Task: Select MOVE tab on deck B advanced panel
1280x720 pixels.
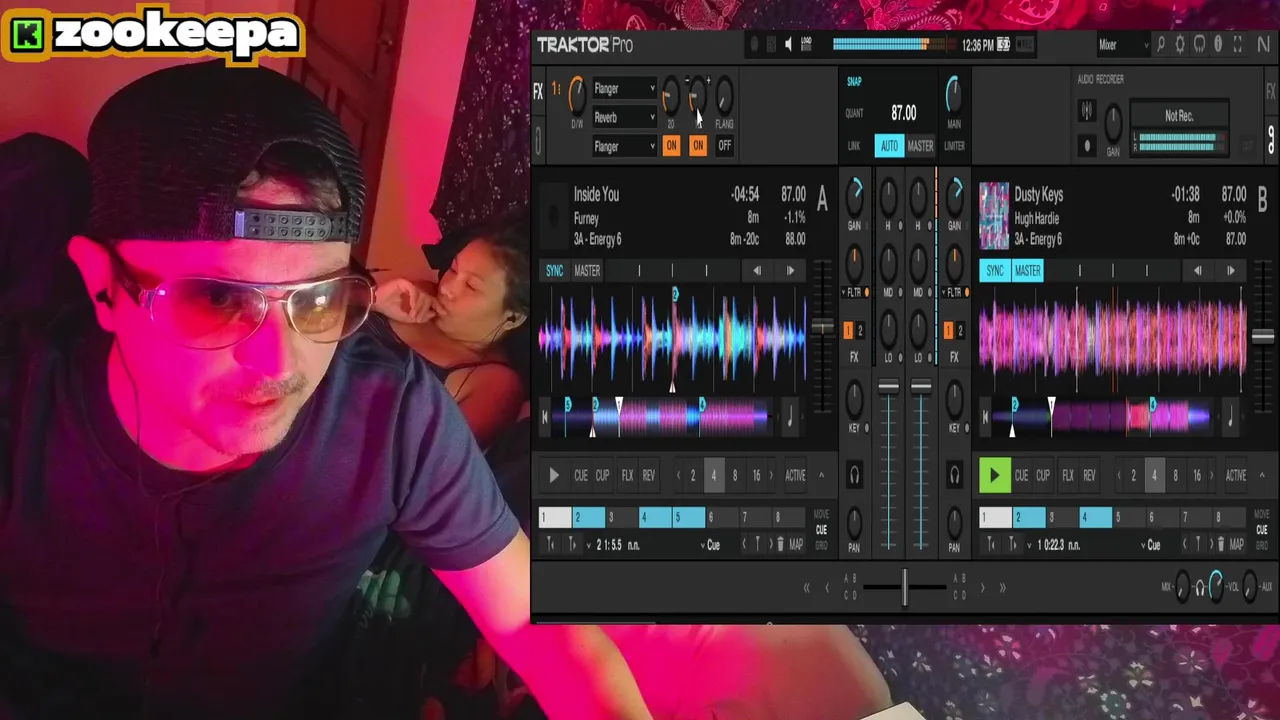Action: 1262,514
